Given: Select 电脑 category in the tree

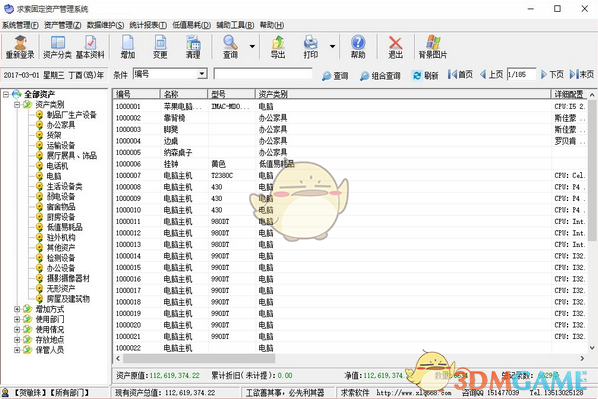Looking at the screenshot, I should (x=54, y=176).
